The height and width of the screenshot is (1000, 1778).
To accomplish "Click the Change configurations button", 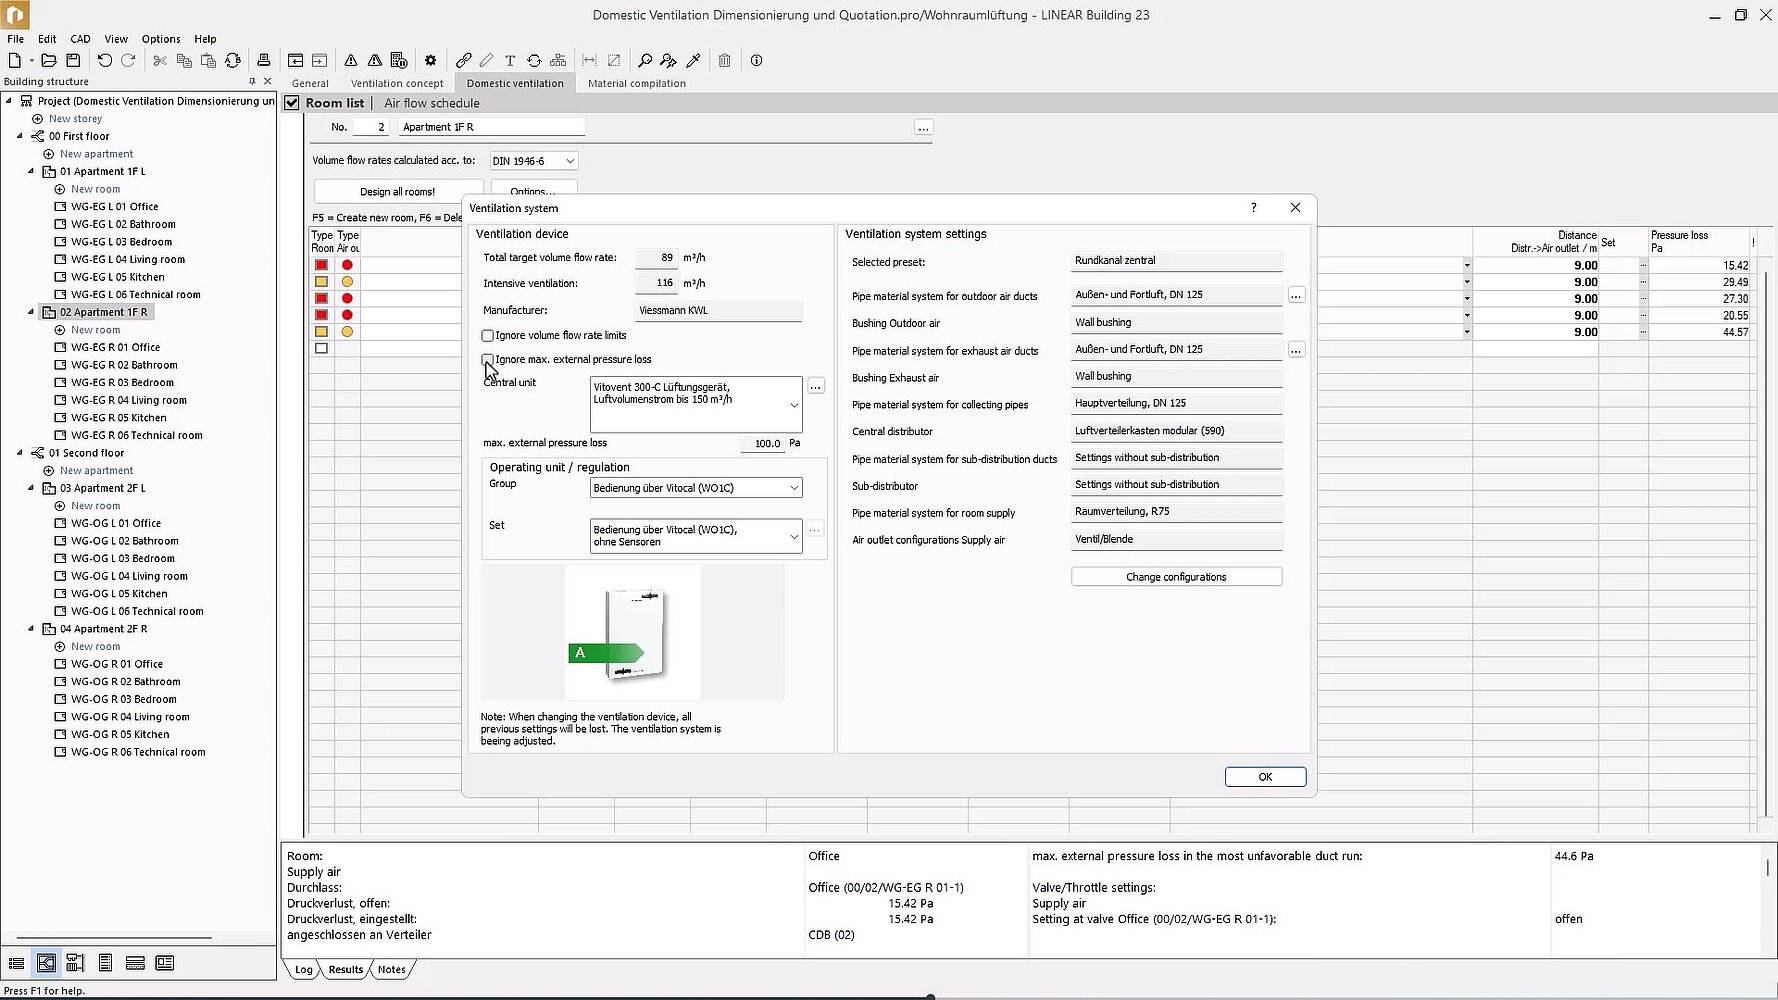I will point(1176,577).
